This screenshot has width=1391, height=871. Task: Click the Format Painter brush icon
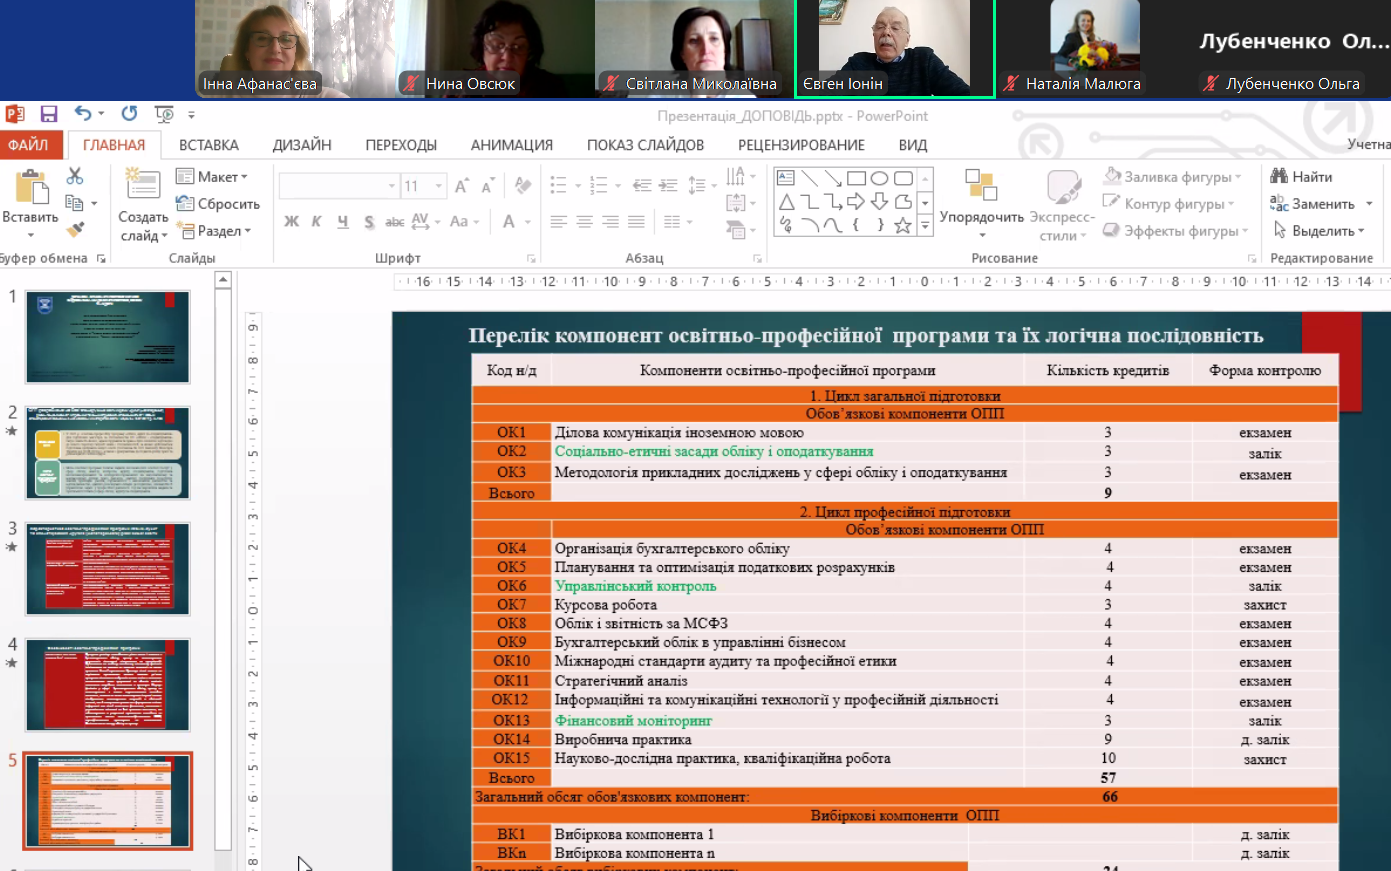point(75,230)
